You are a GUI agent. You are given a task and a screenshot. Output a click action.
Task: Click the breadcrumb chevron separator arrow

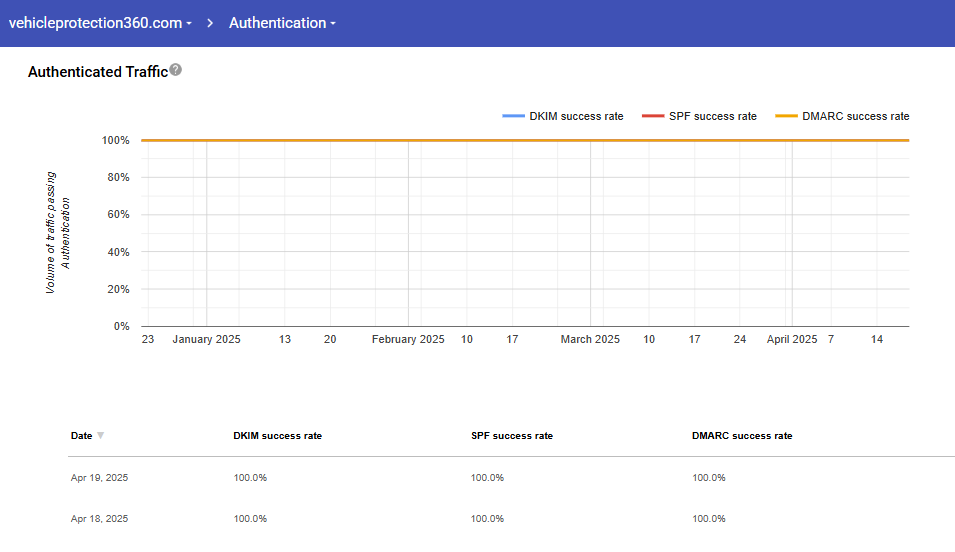click(211, 23)
